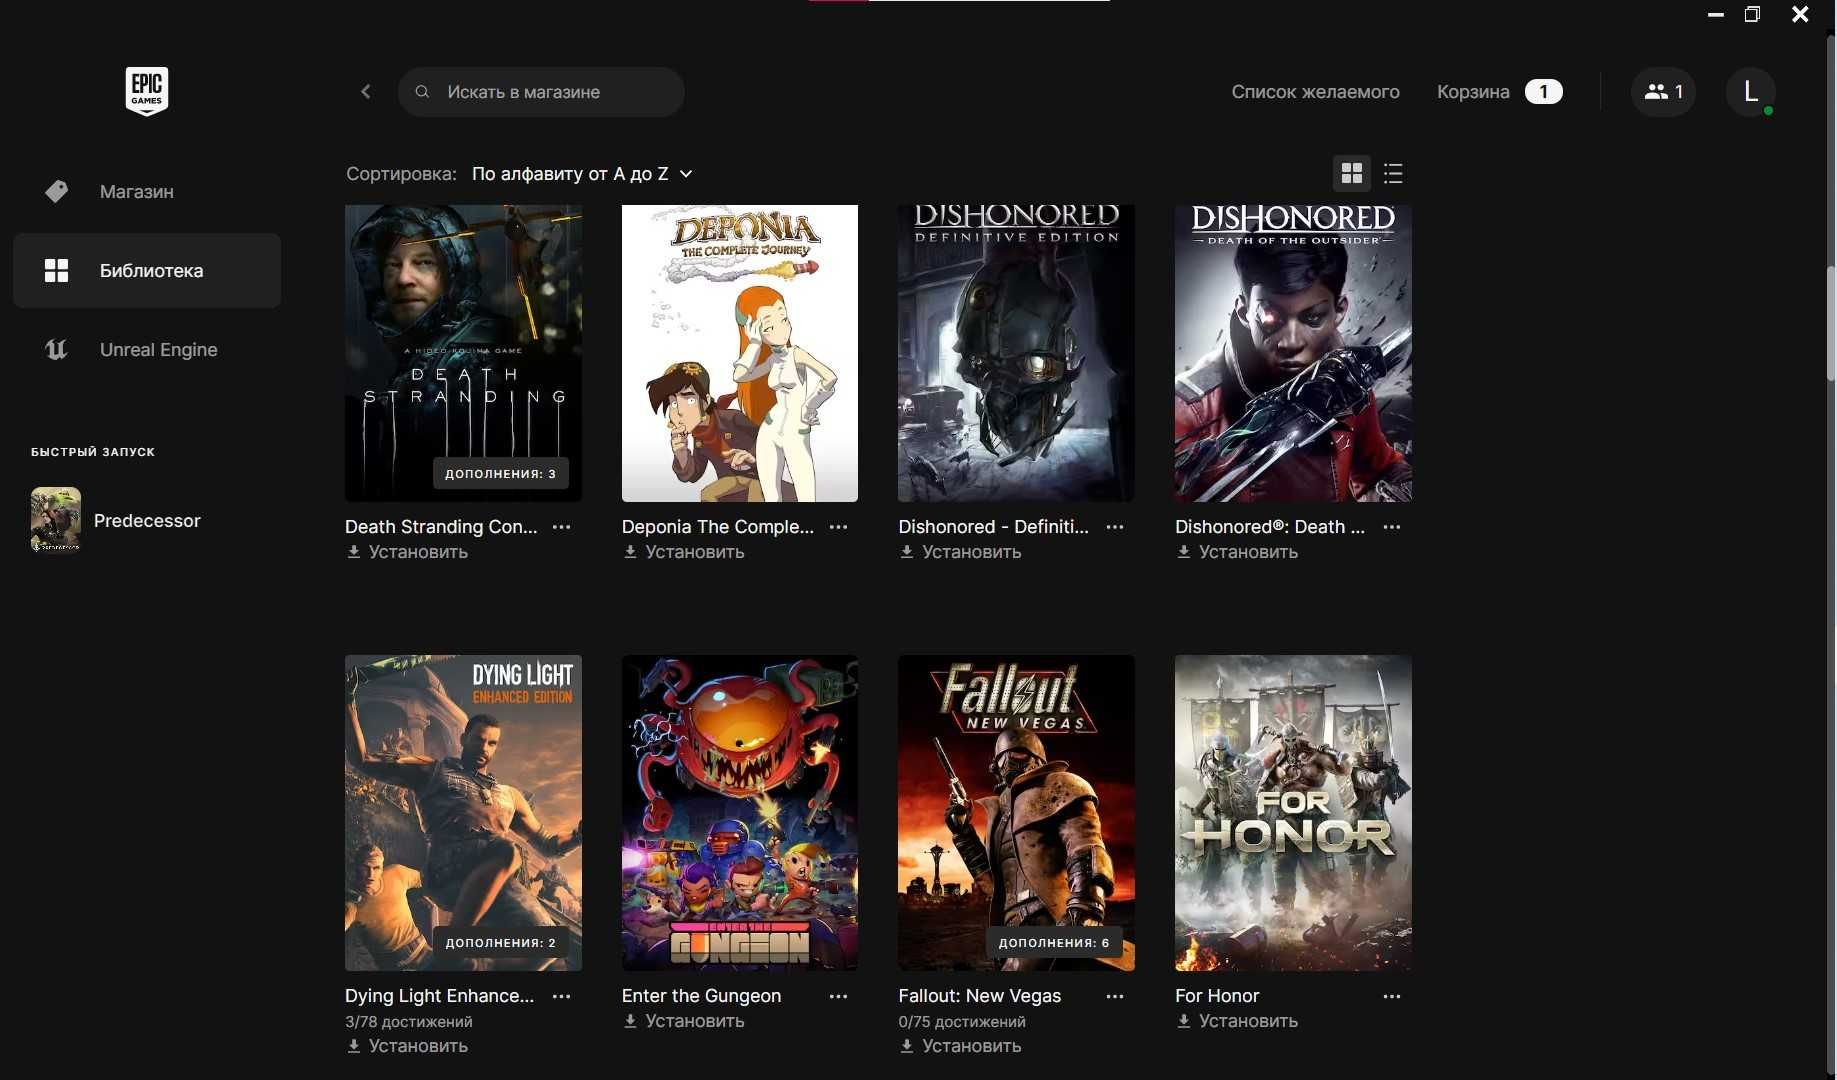The image size is (1837, 1080).
Task: Click the Unreal Engine logo icon
Action: click(57, 349)
